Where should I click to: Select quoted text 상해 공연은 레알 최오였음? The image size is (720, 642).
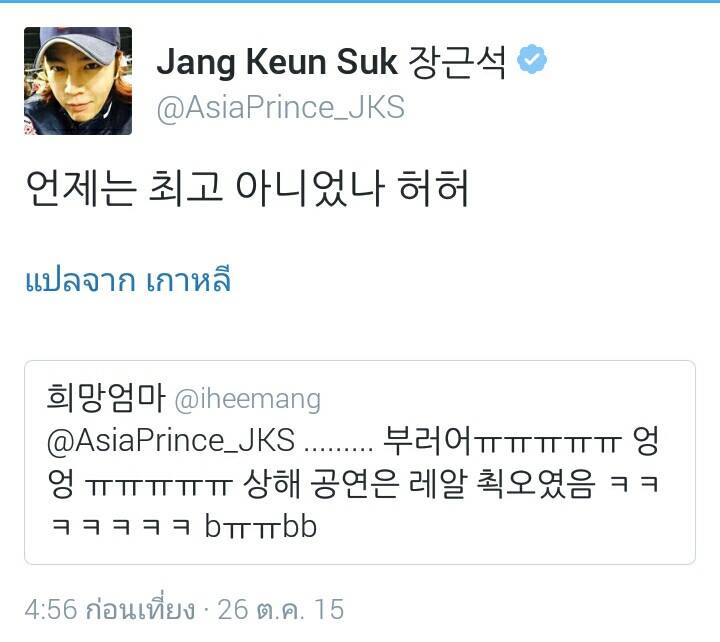pyautogui.click(x=419, y=483)
